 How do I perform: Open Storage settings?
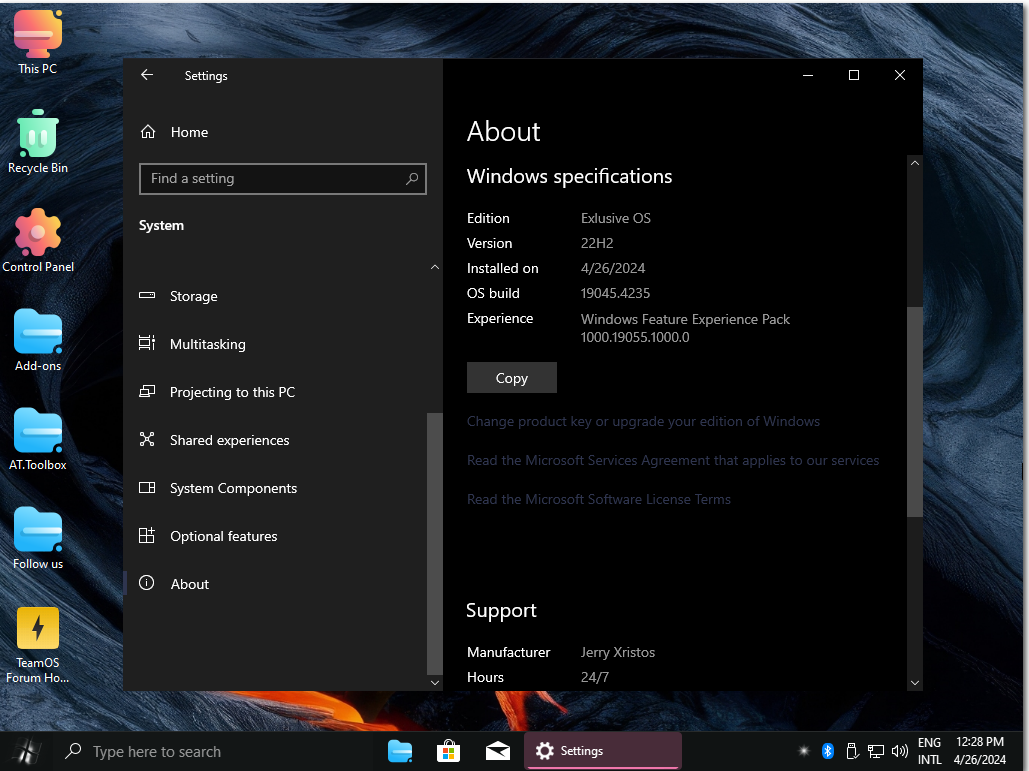pos(193,296)
